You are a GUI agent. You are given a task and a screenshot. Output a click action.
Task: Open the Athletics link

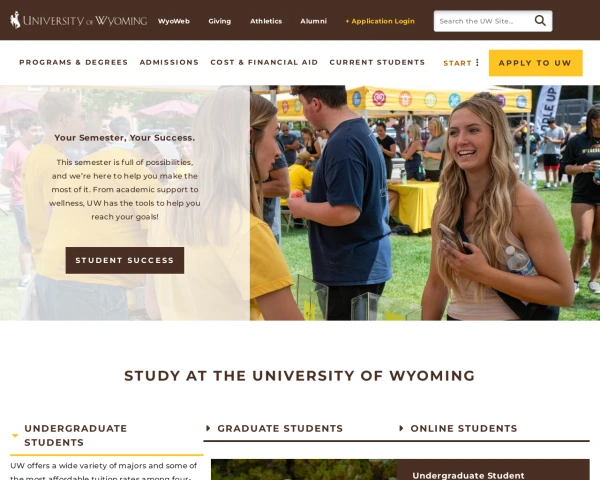266,21
